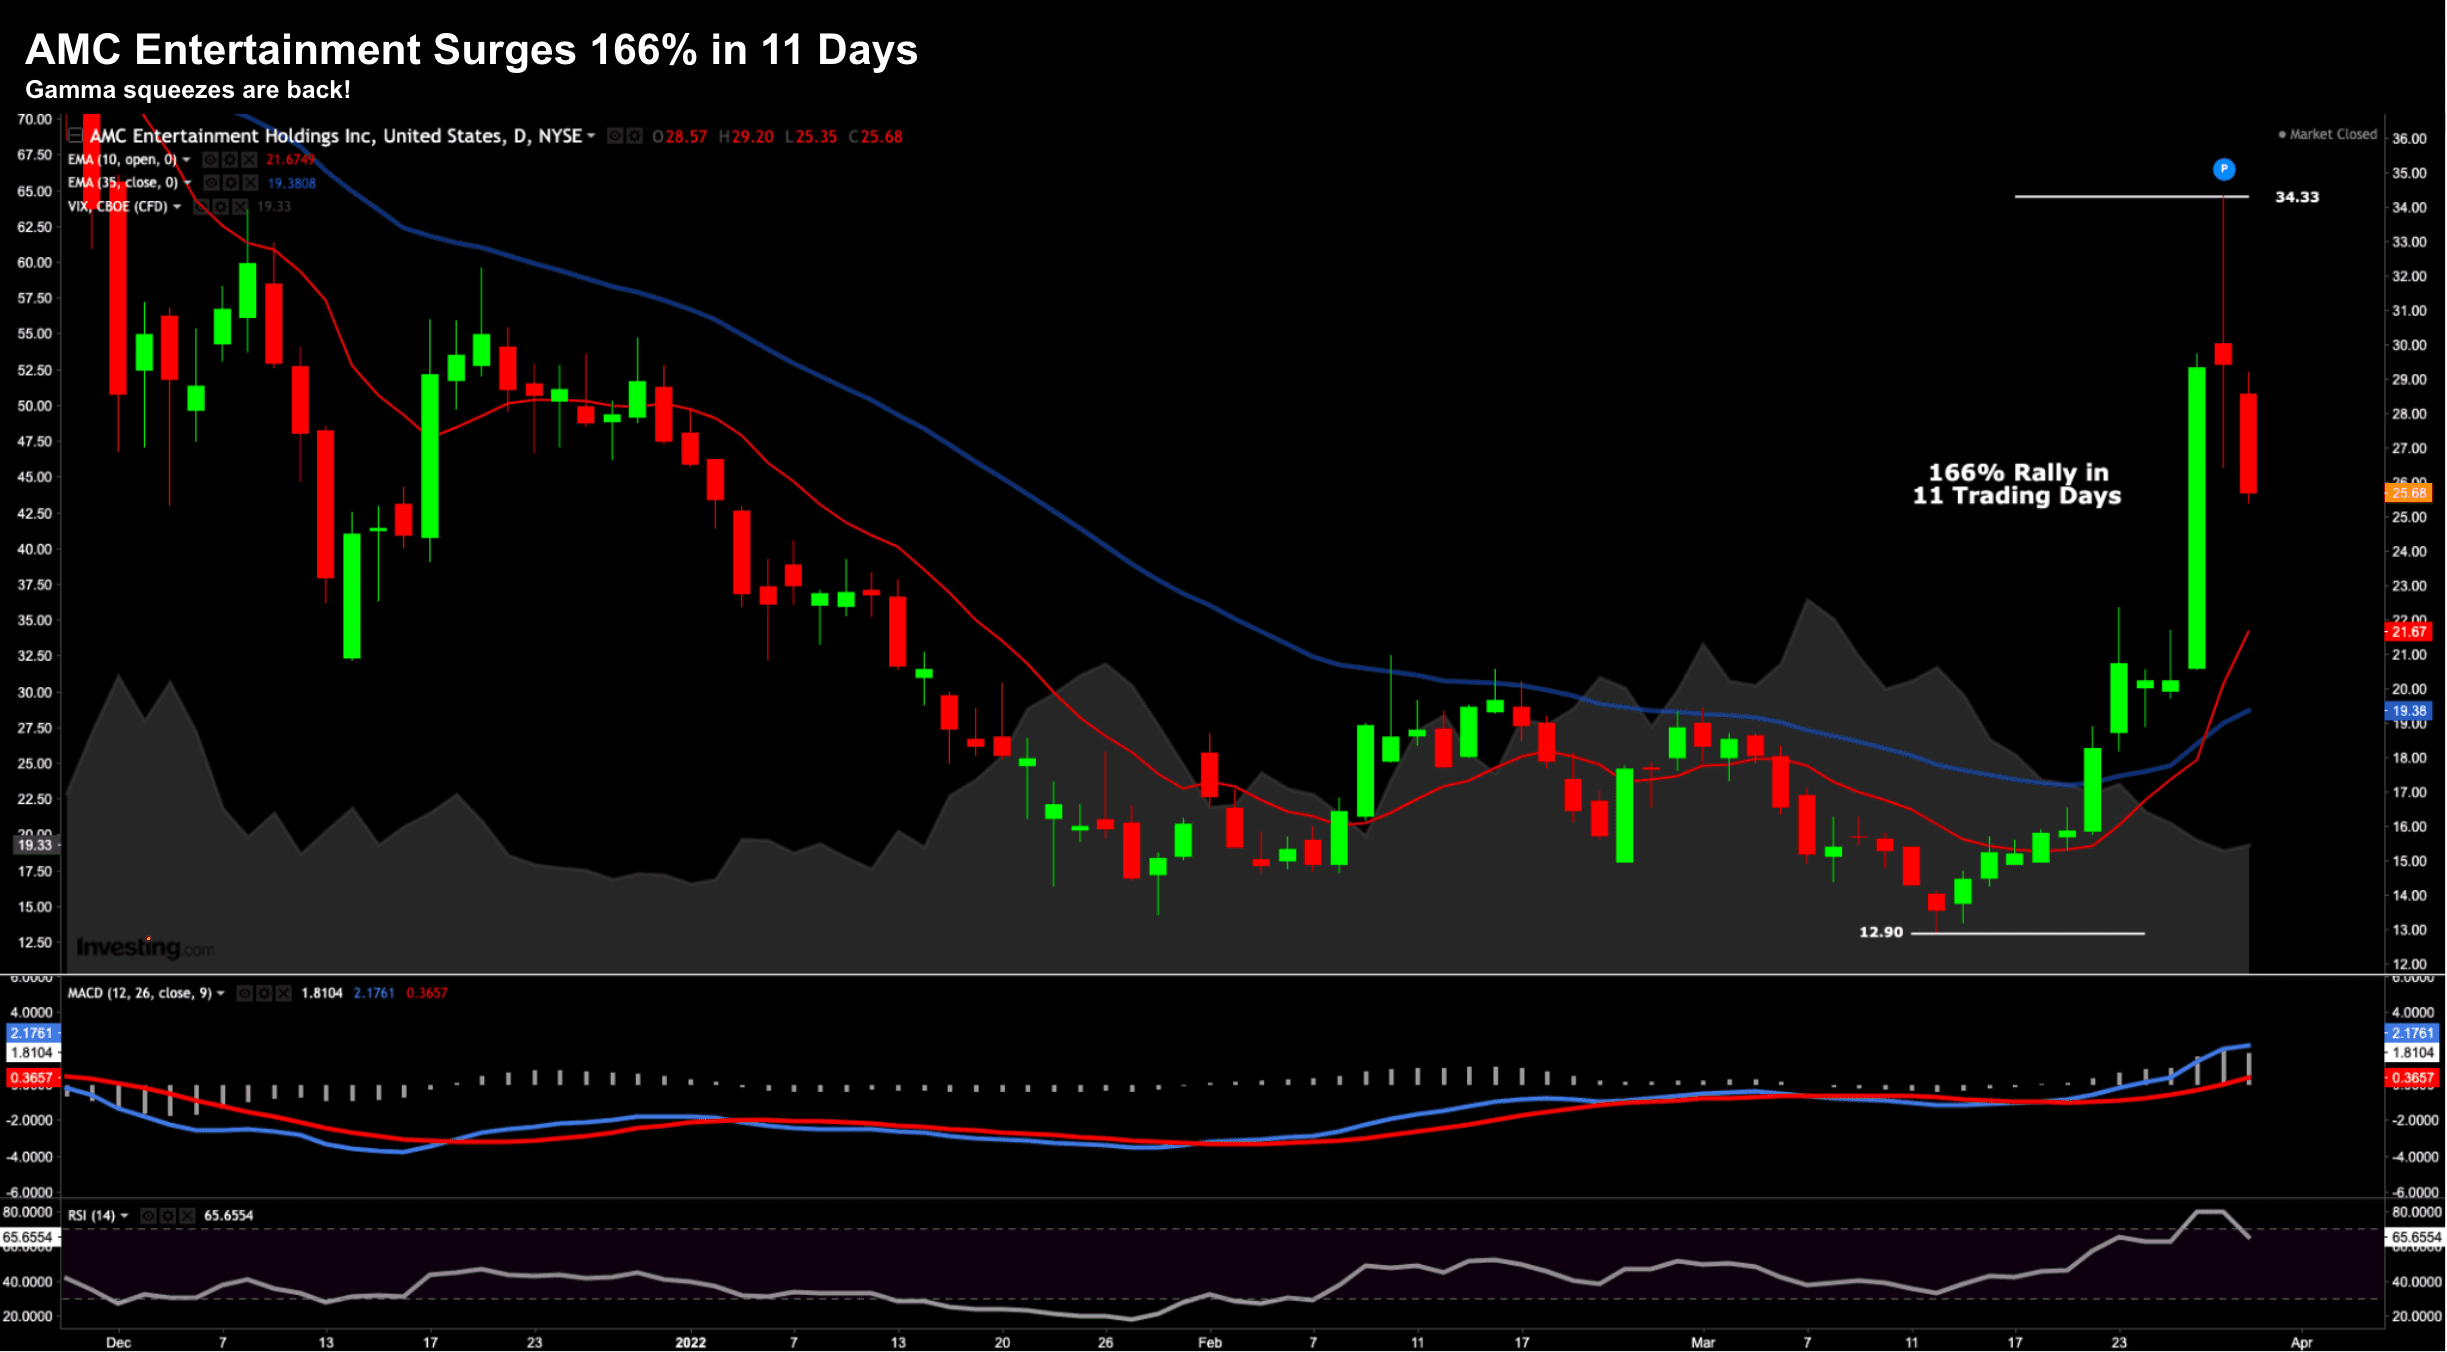Remove the MACD indicator with X
Image resolution: width=2447 pixels, height=1352 pixels.
(283, 993)
